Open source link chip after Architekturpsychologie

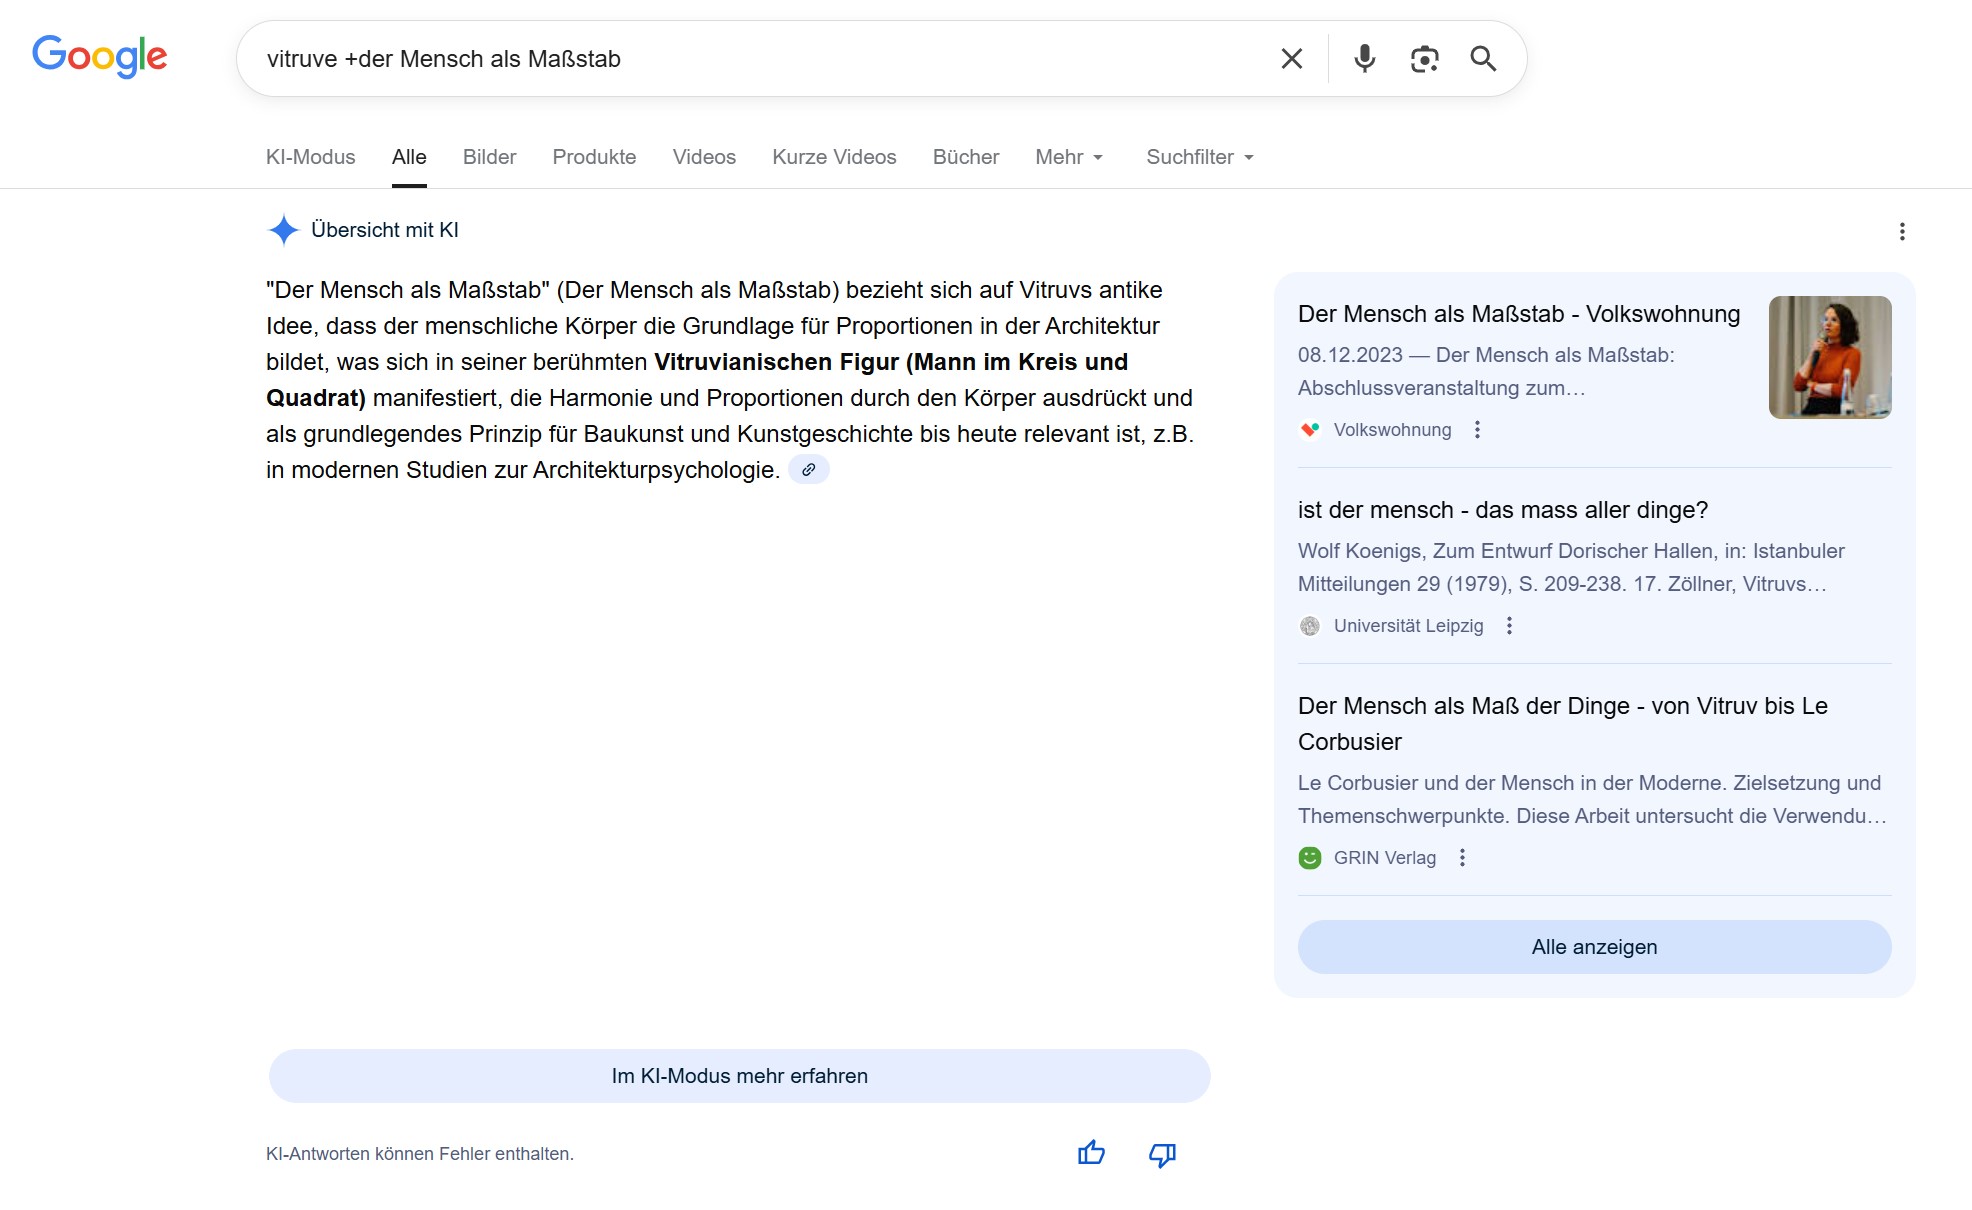coord(808,469)
